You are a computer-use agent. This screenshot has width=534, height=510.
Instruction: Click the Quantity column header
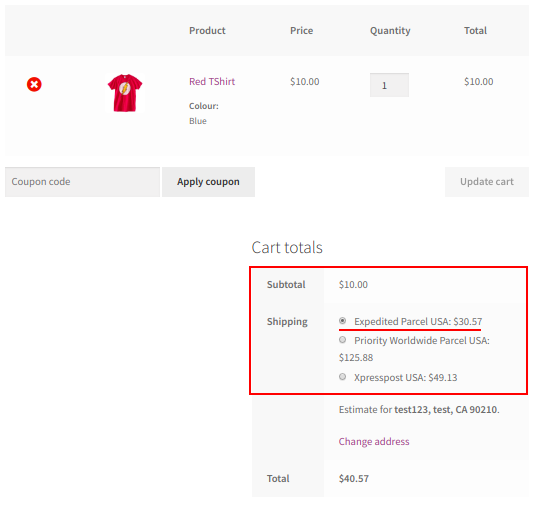click(x=390, y=31)
